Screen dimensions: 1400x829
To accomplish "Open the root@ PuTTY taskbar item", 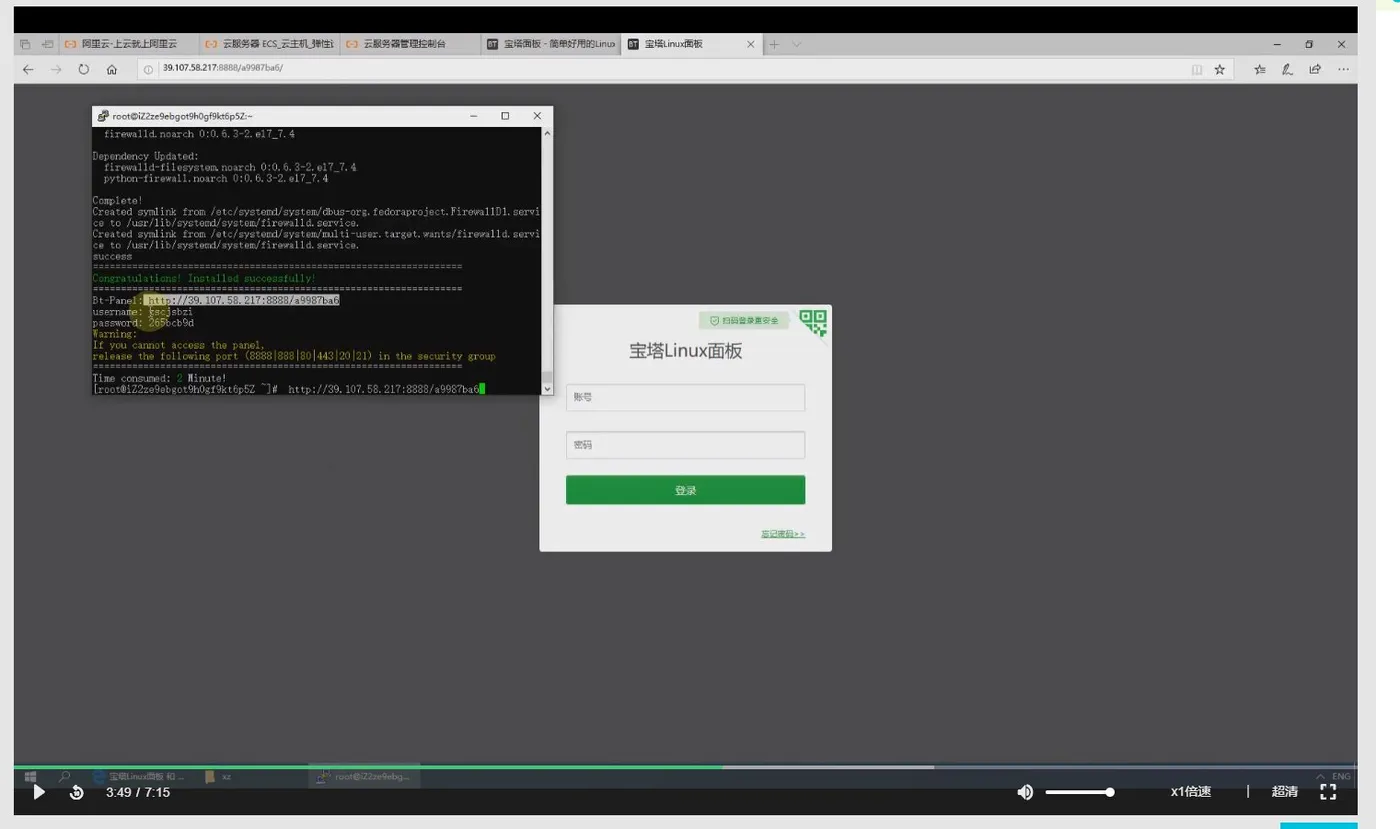I will coord(364,776).
